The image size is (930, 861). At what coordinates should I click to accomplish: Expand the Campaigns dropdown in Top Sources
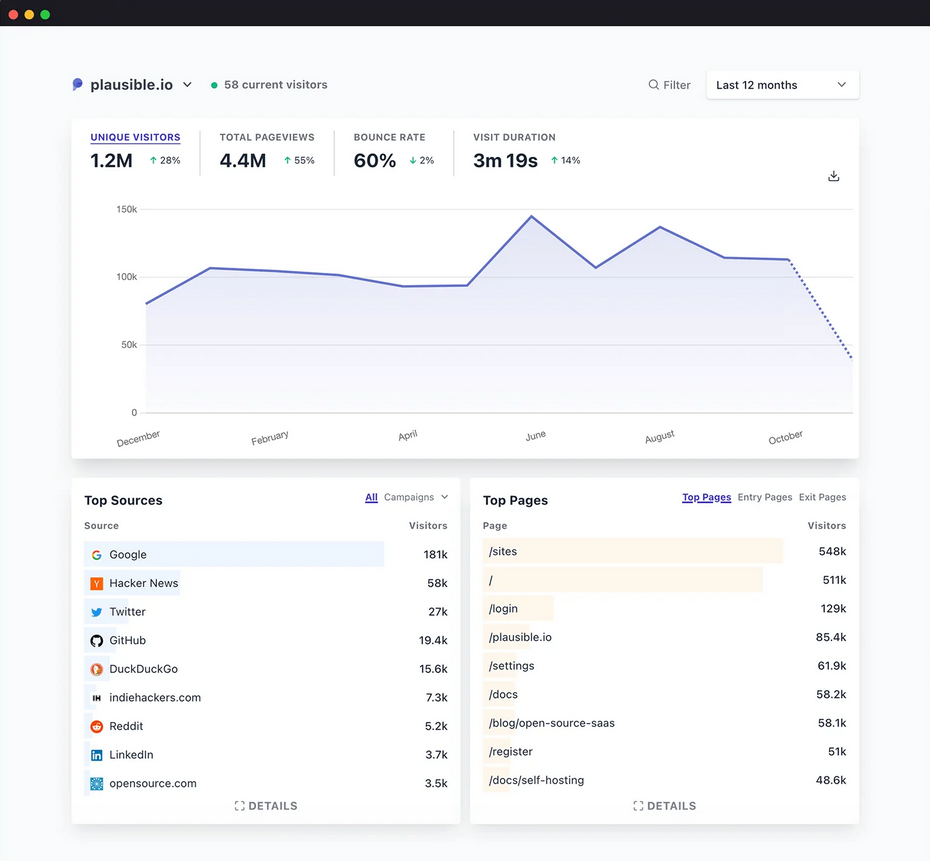[416, 497]
